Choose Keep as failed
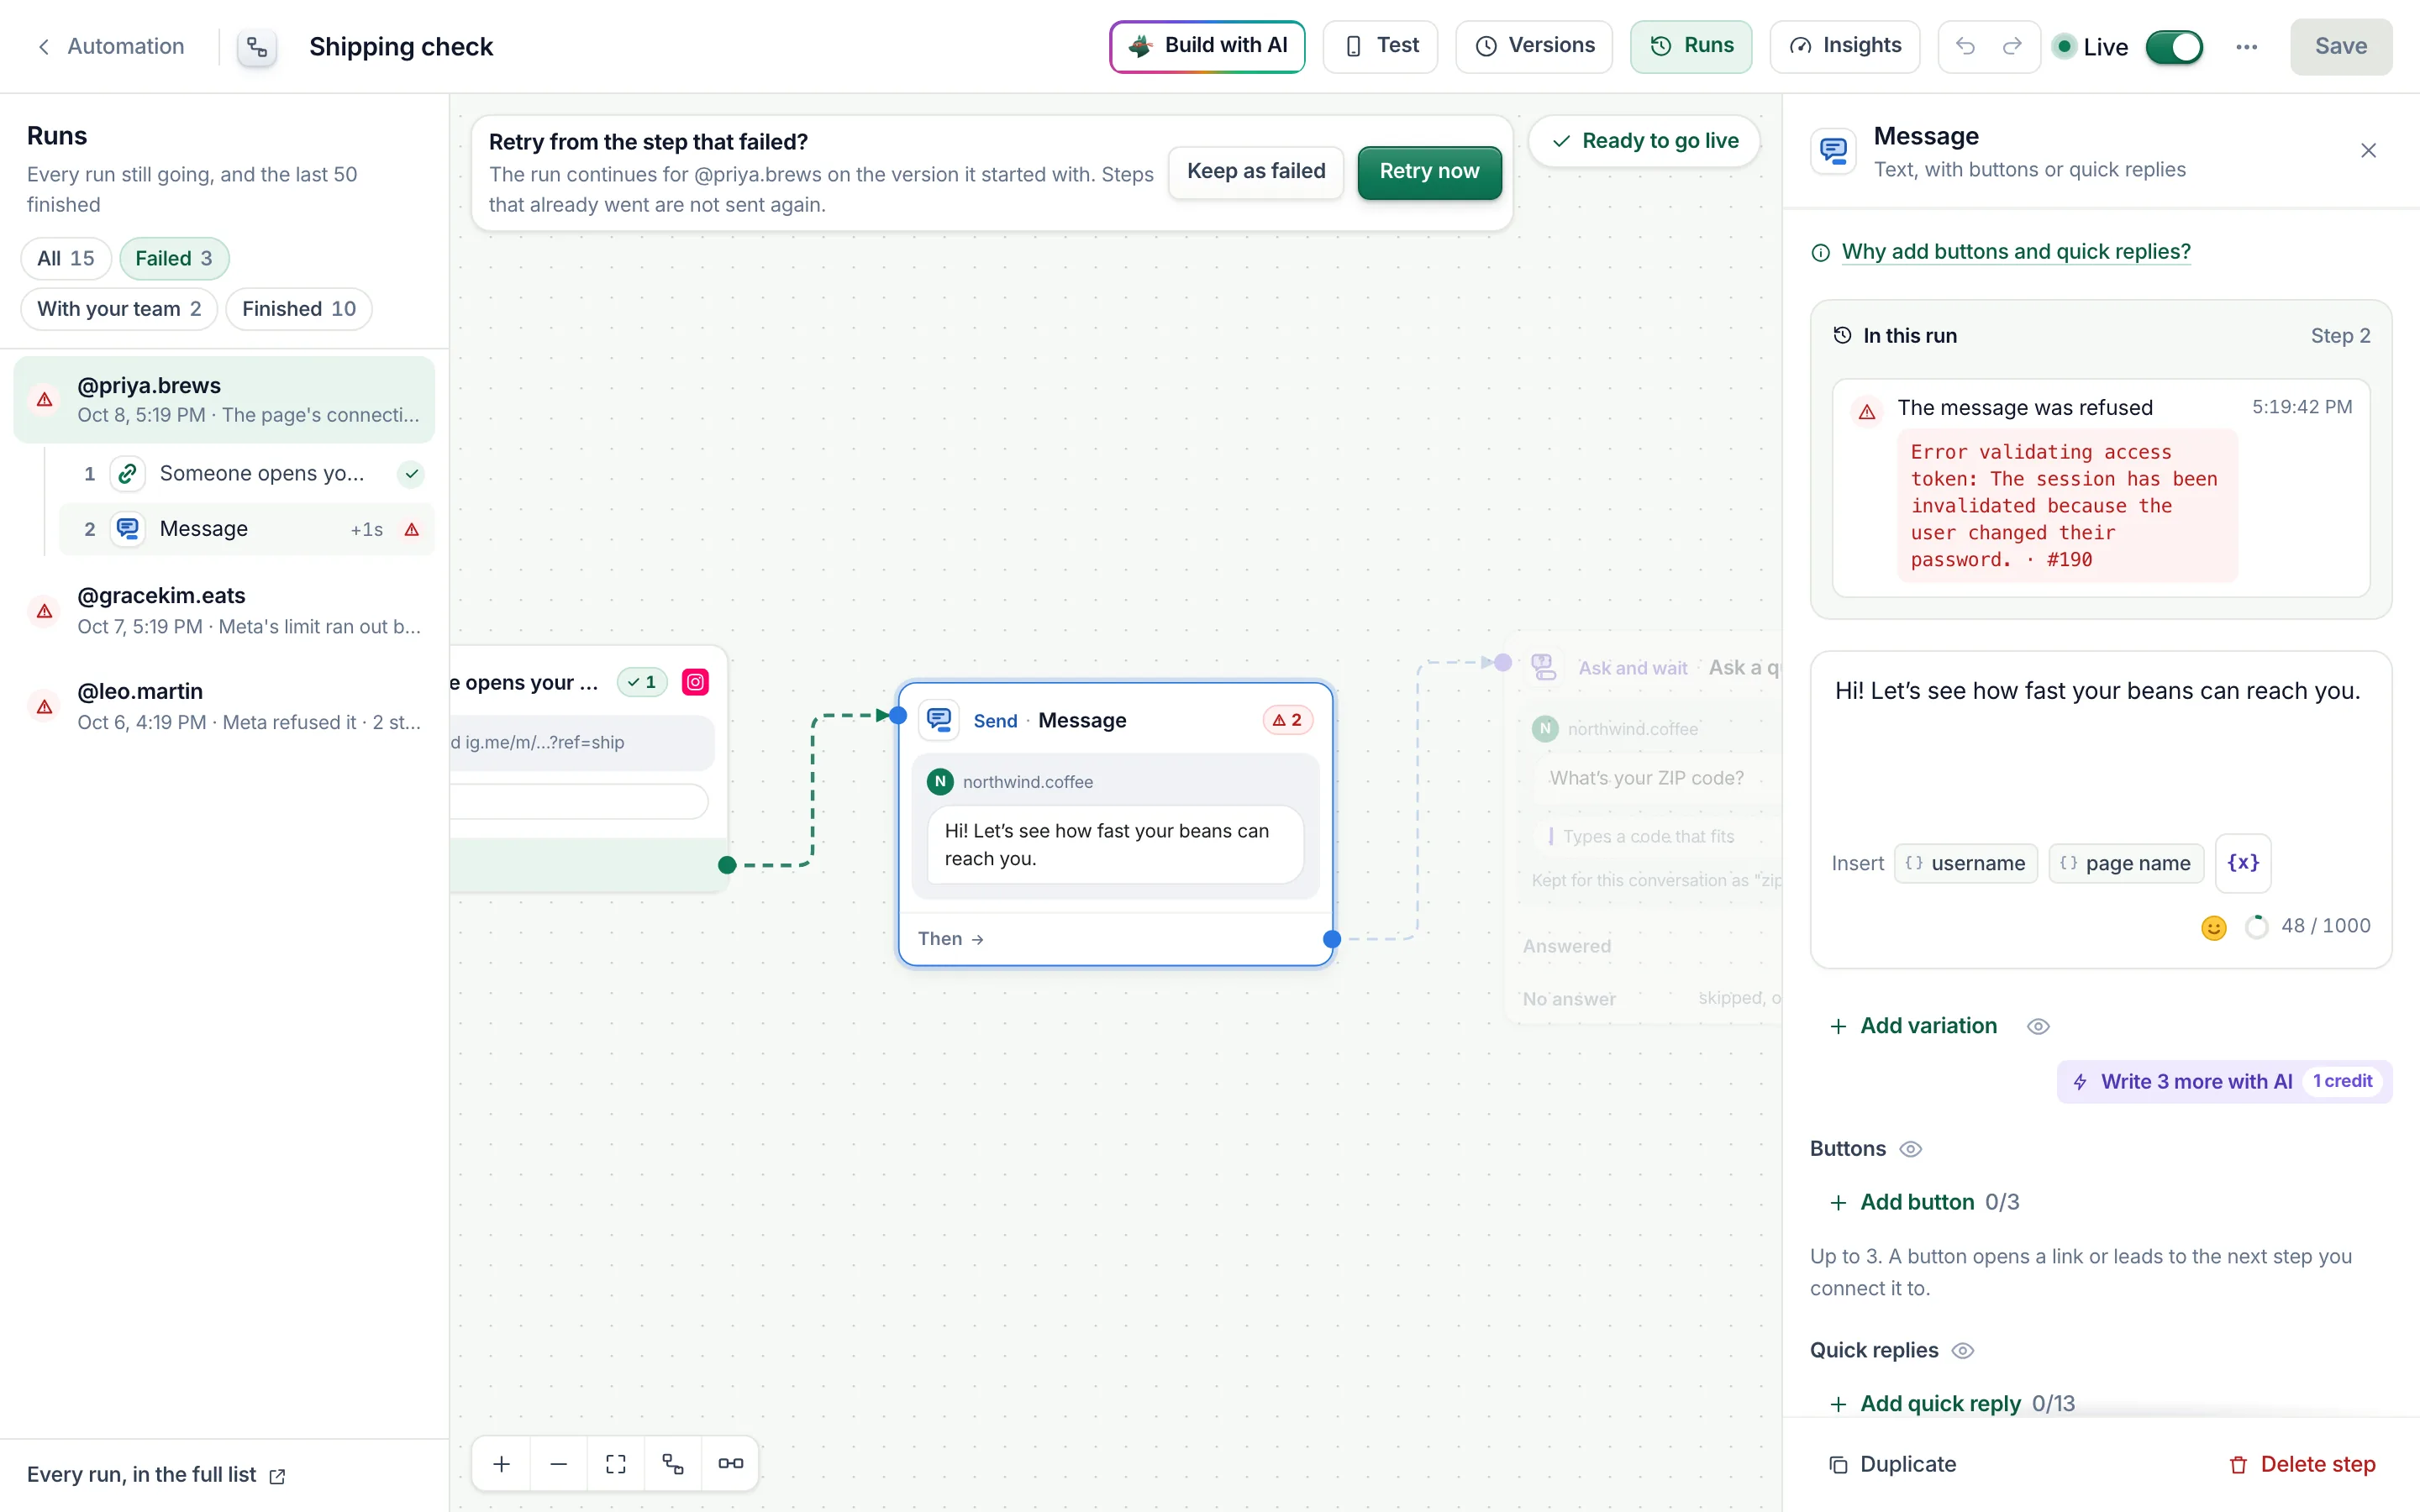 [x=1256, y=172]
